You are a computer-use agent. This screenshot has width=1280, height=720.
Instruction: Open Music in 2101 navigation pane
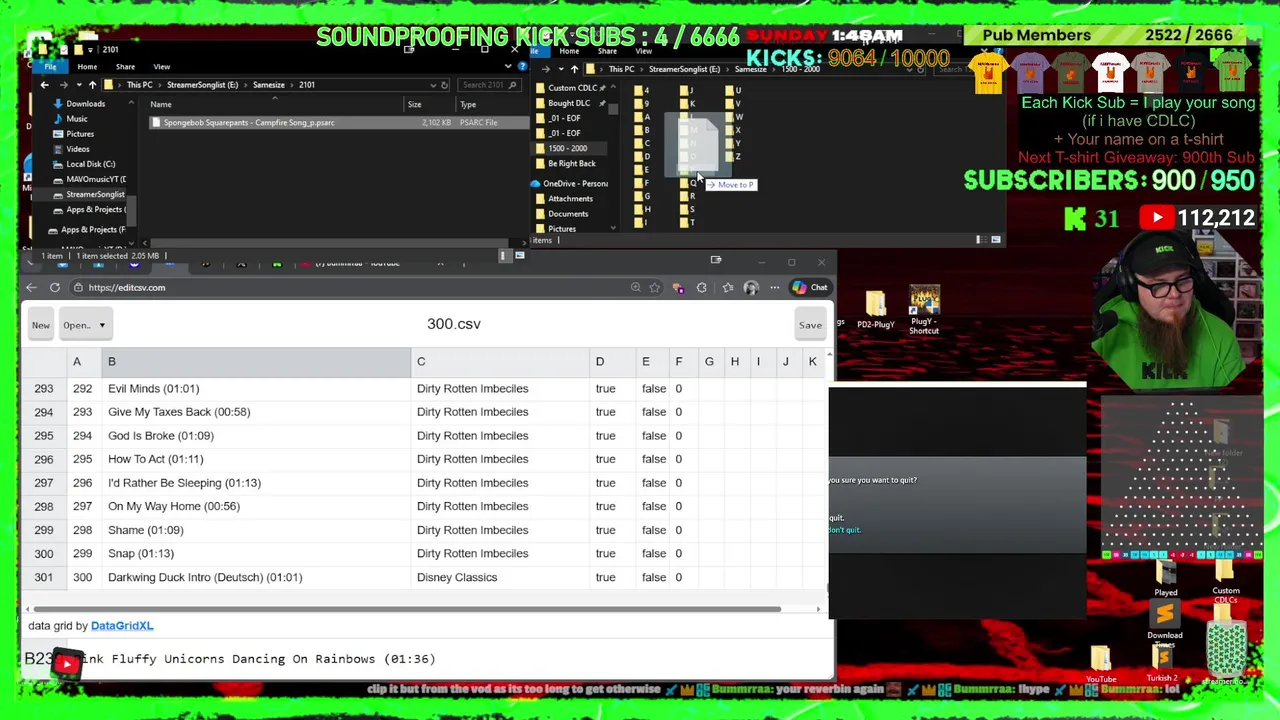pos(77,119)
